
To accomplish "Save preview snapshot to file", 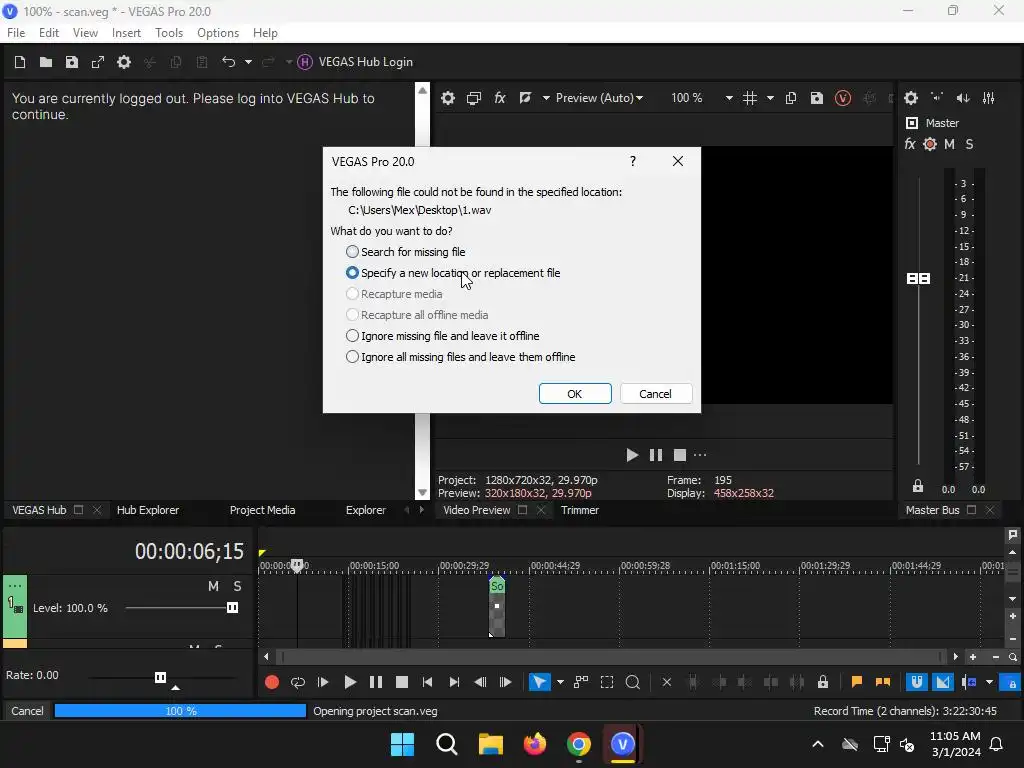I will pyautogui.click(x=817, y=98).
